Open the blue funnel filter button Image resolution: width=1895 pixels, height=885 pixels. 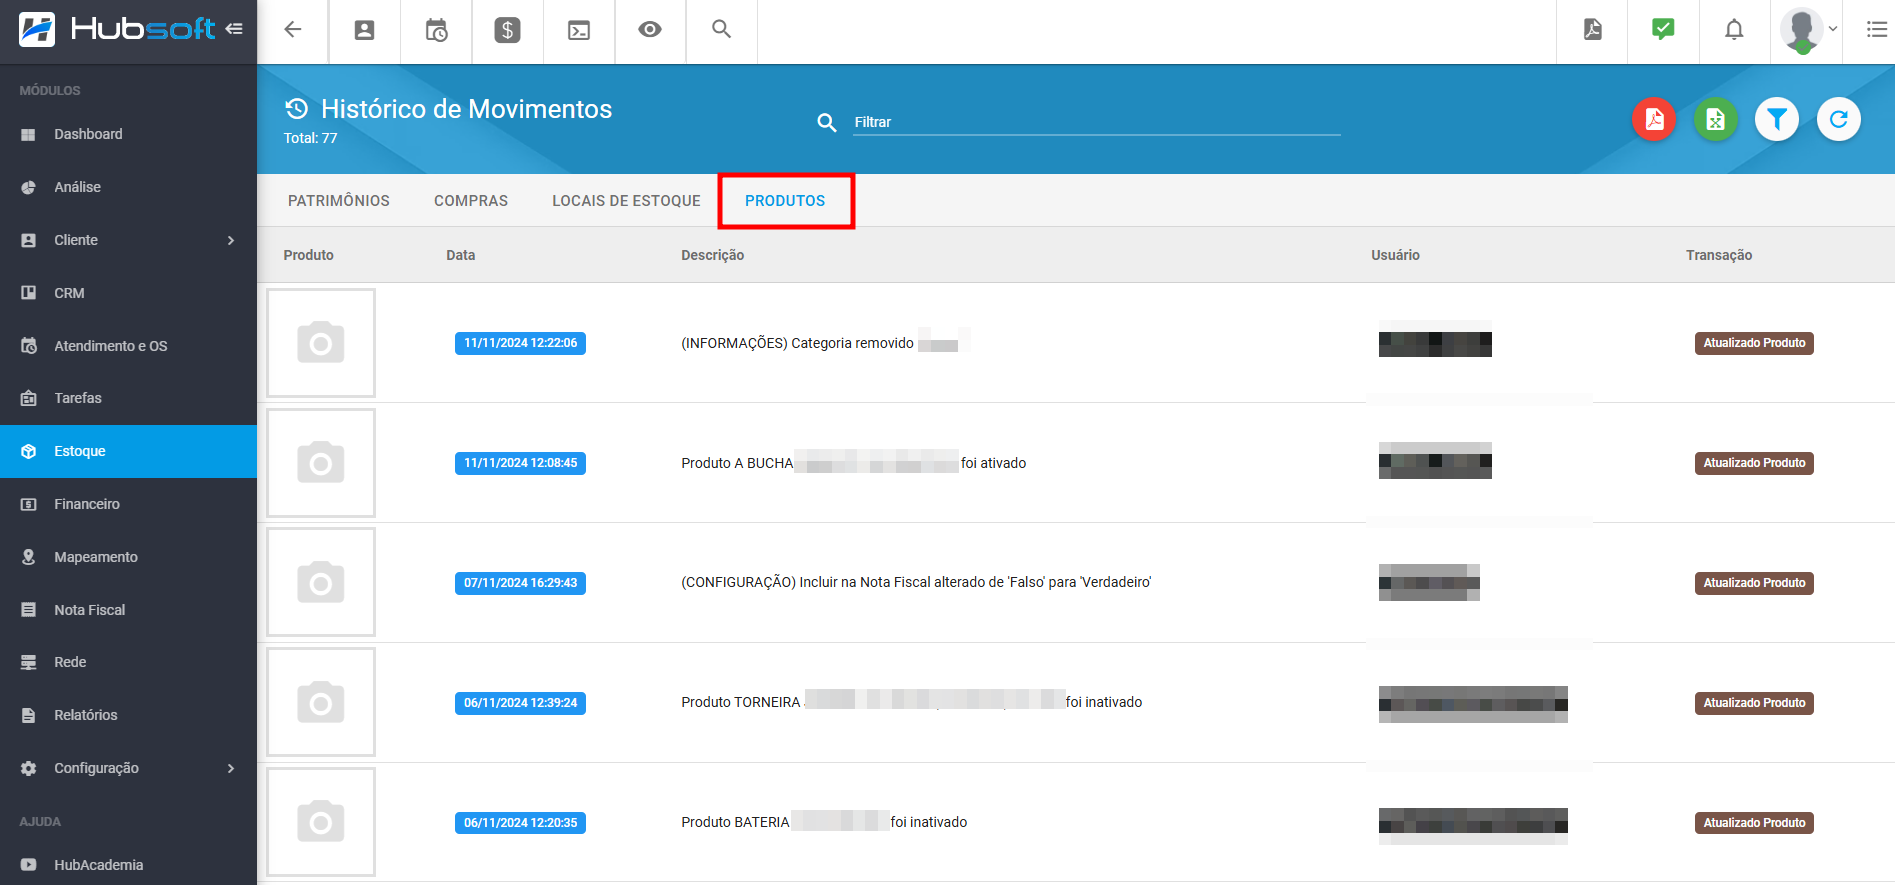(1777, 120)
